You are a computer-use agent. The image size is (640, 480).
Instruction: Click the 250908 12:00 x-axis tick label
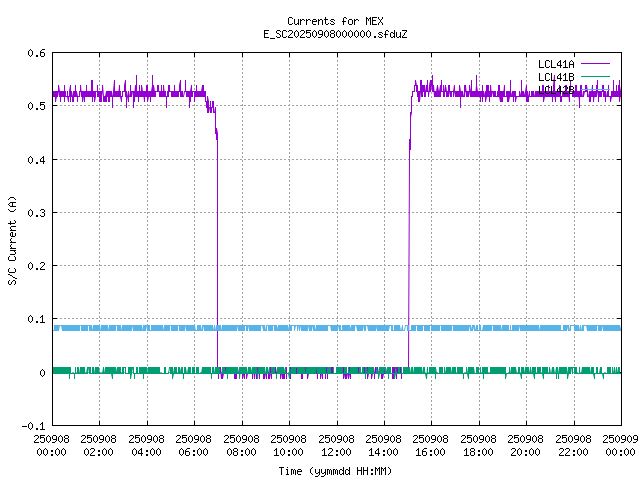pos(336,444)
